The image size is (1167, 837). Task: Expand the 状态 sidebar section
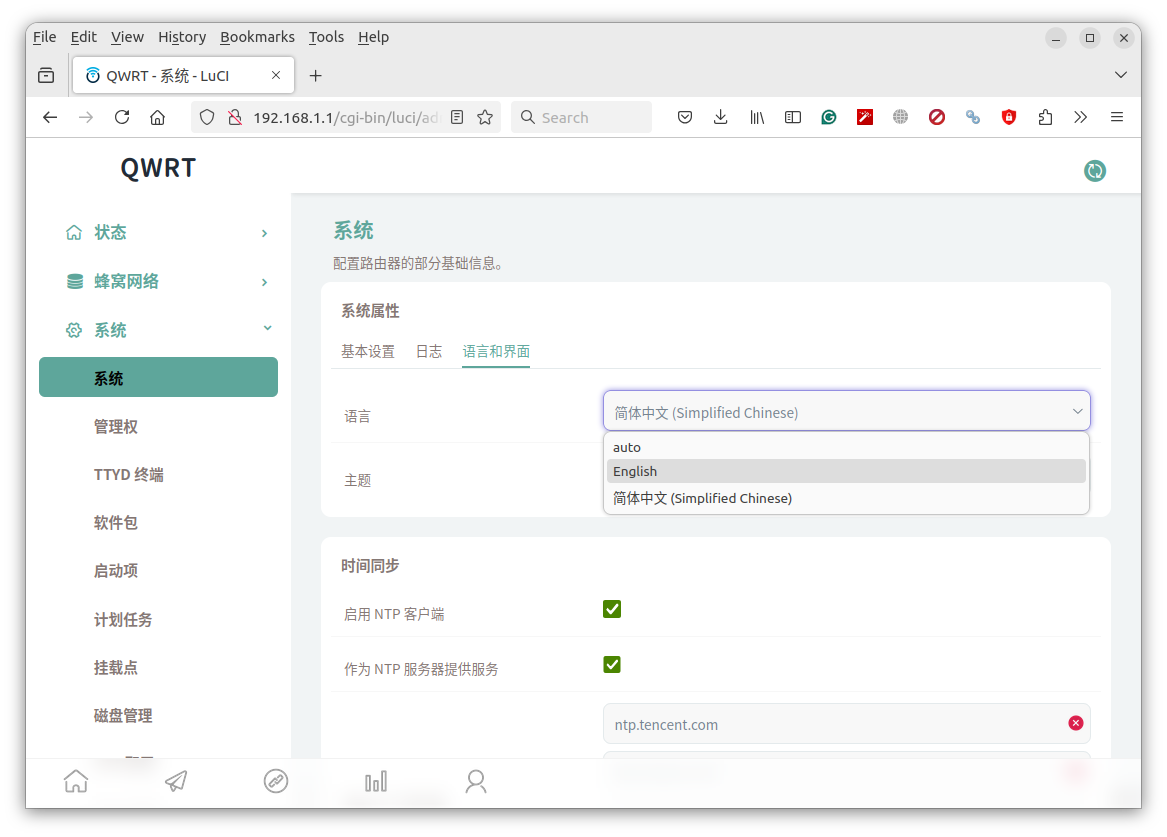[167, 233]
